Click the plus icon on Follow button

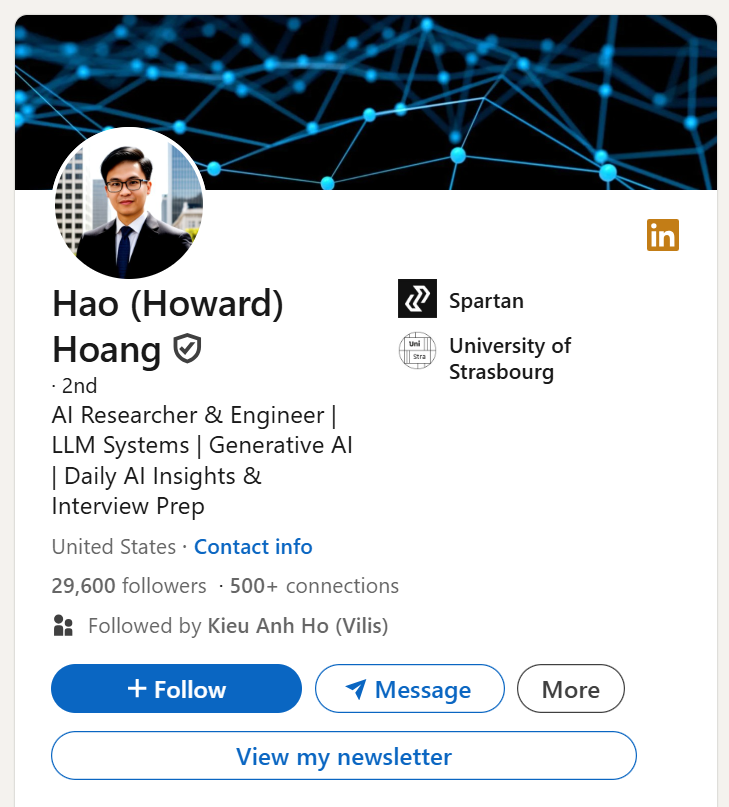[x=137, y=689]
